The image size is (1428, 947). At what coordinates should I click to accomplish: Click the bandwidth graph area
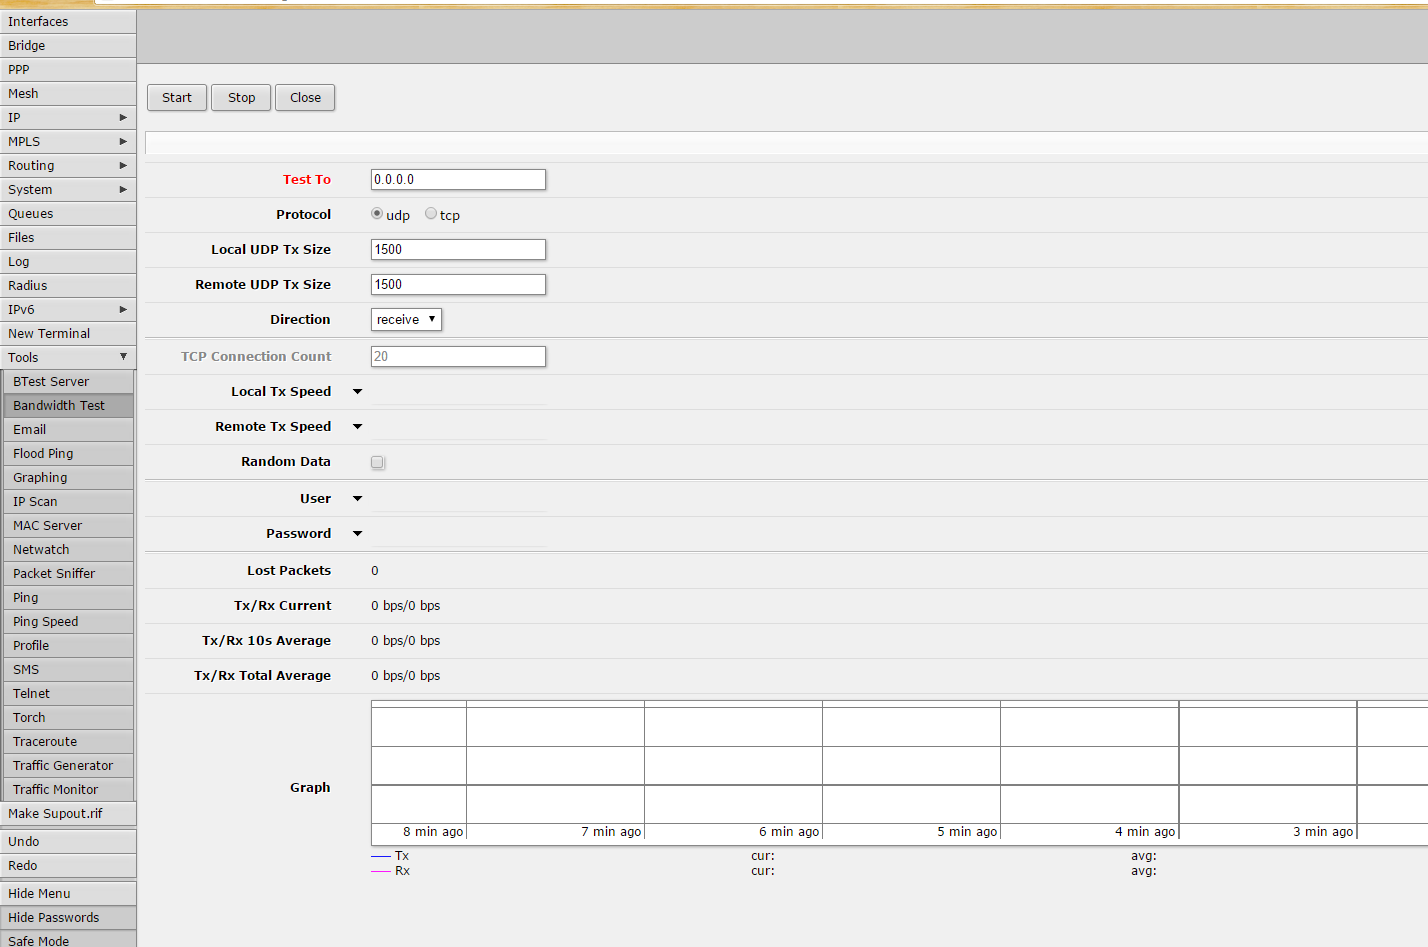tap(899, 772)
